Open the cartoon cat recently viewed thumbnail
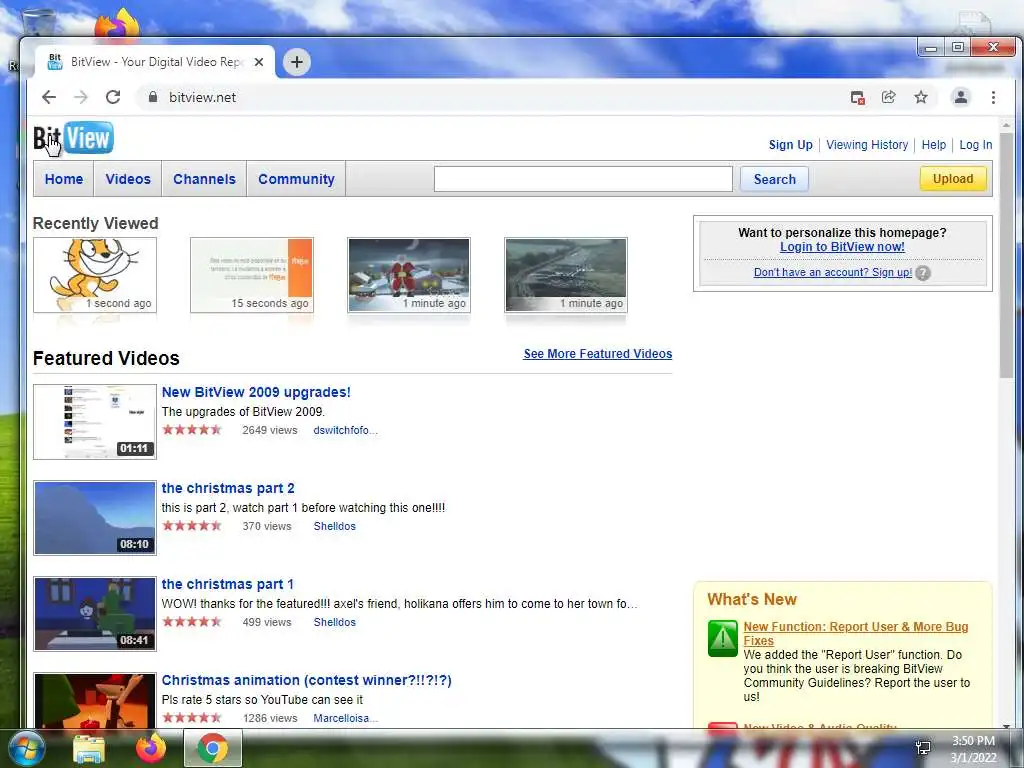 click(95, 275)
